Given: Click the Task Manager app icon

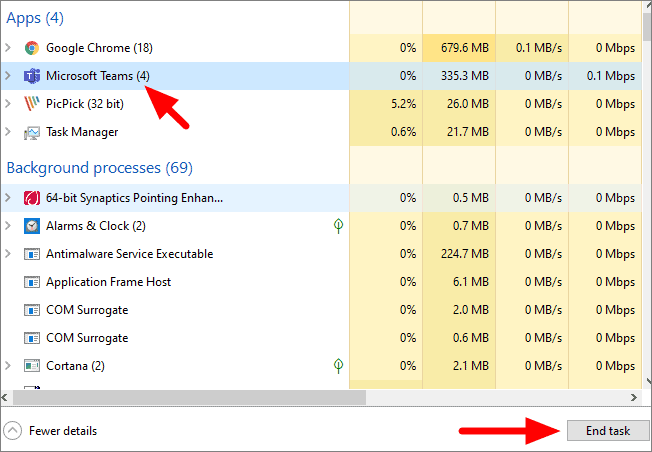Looking at the screenshot, I should pyautogui.click(x=32, y=132).
